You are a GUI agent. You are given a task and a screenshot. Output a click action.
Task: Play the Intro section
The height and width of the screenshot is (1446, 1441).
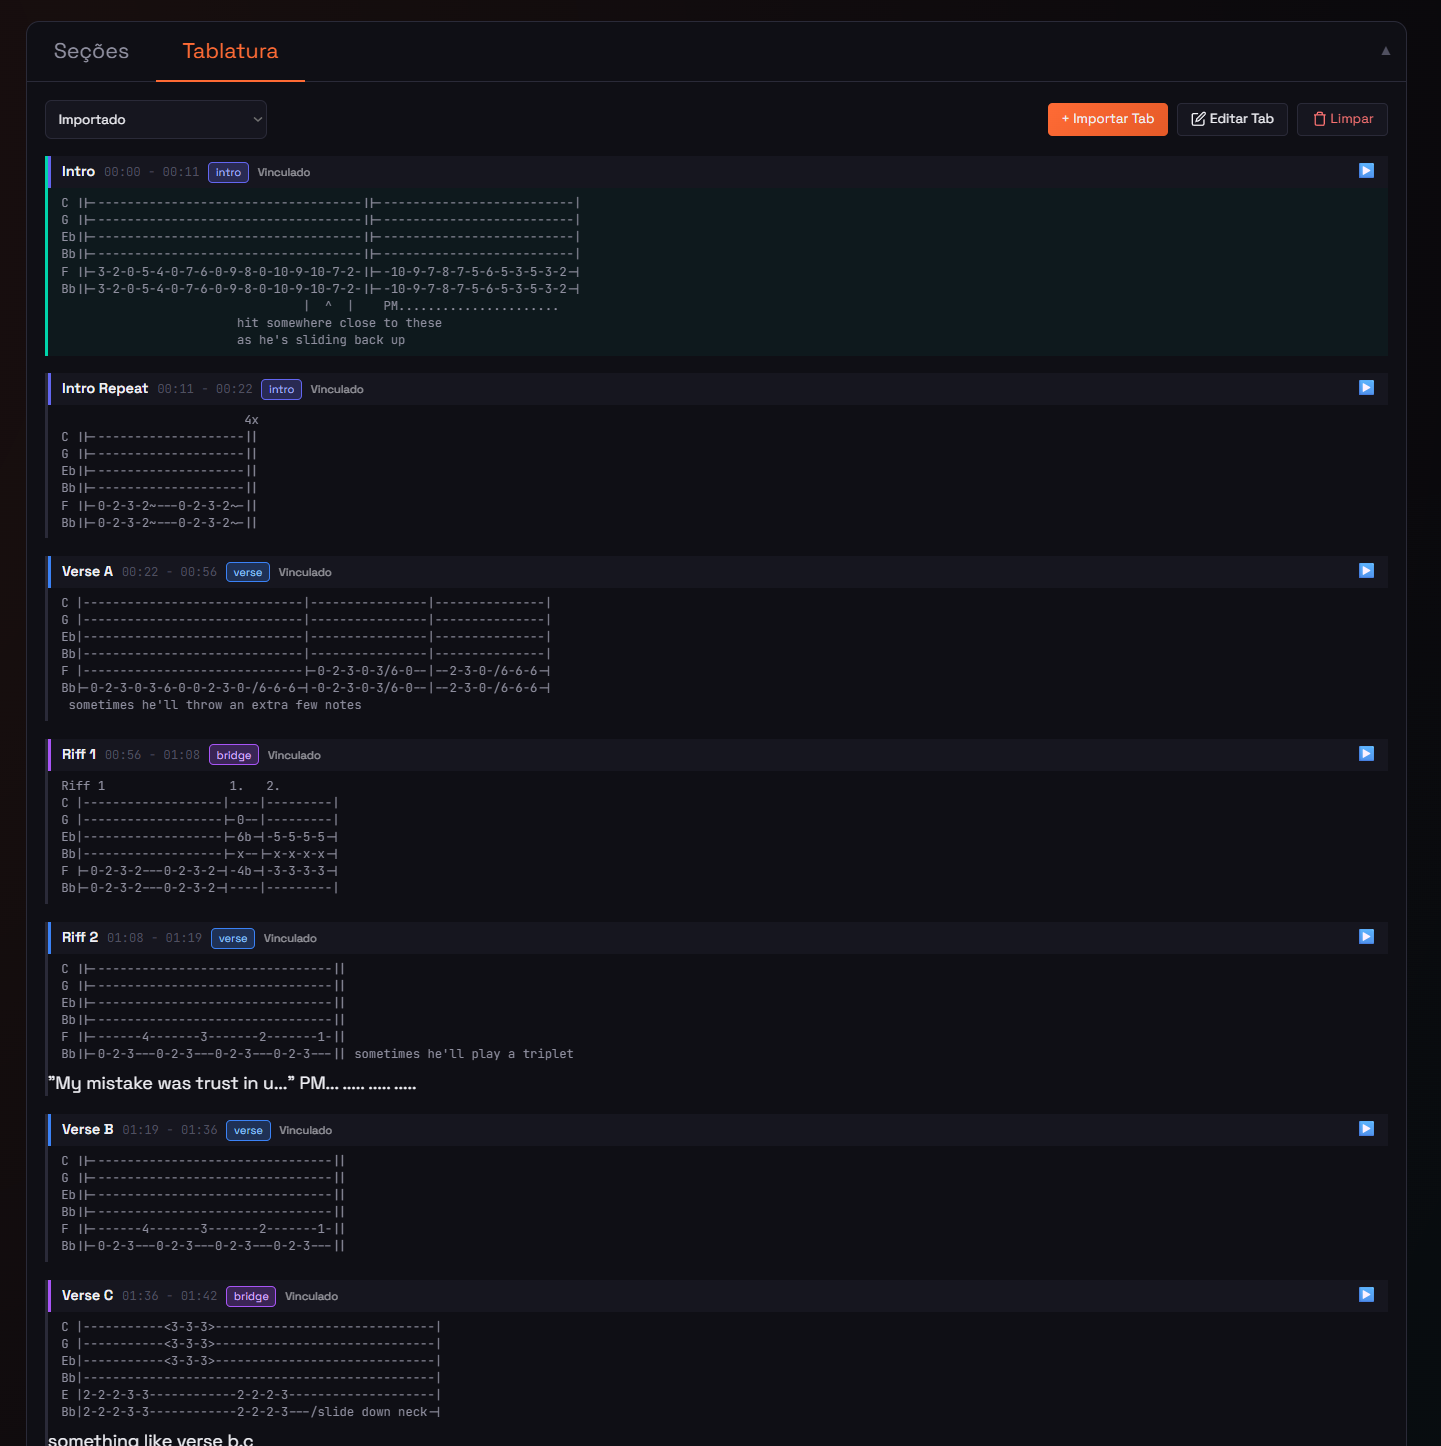(x=1366, y=171)
